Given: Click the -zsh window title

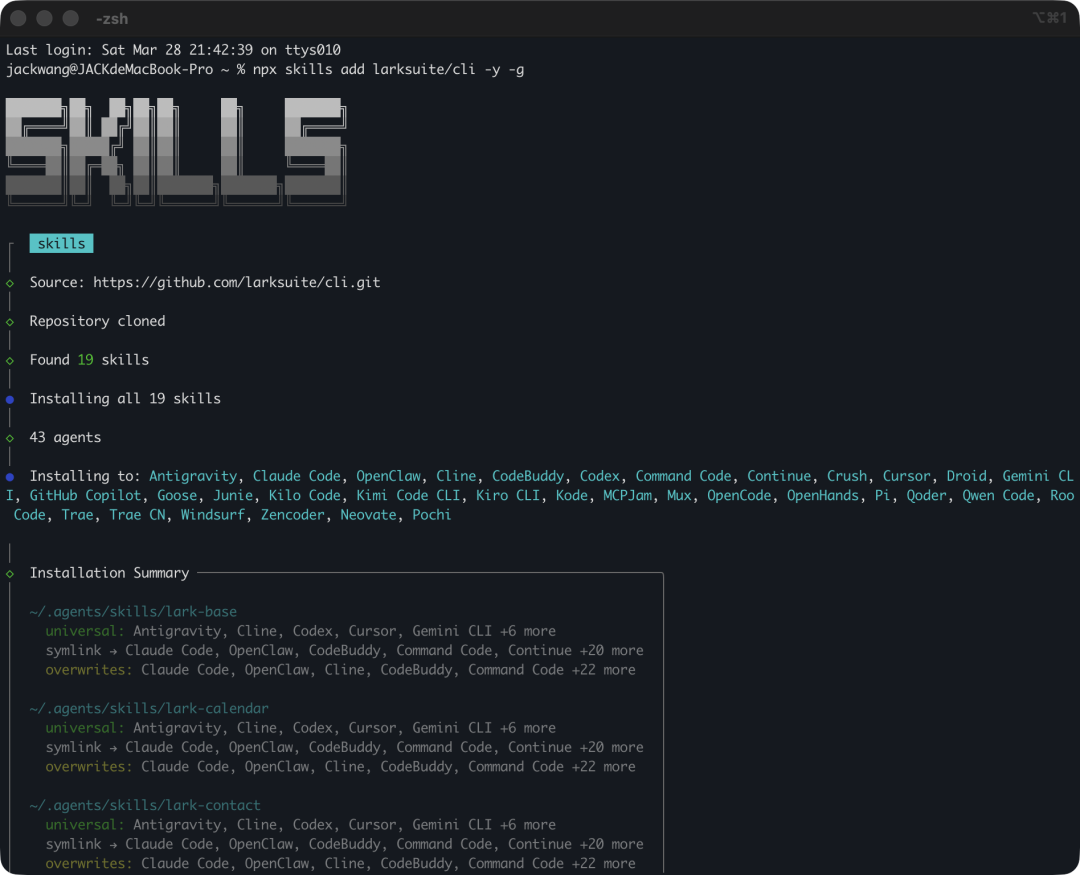Looking at the screenshot, I should pyautogui.click(x=111, y=19).
